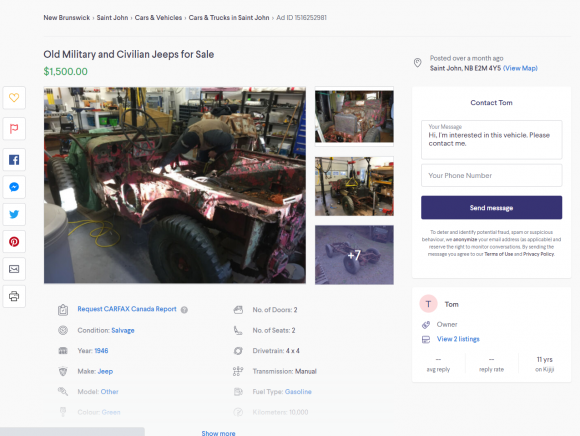
Task: Click the Salvage condition link
Action: [x=123, y=330]
